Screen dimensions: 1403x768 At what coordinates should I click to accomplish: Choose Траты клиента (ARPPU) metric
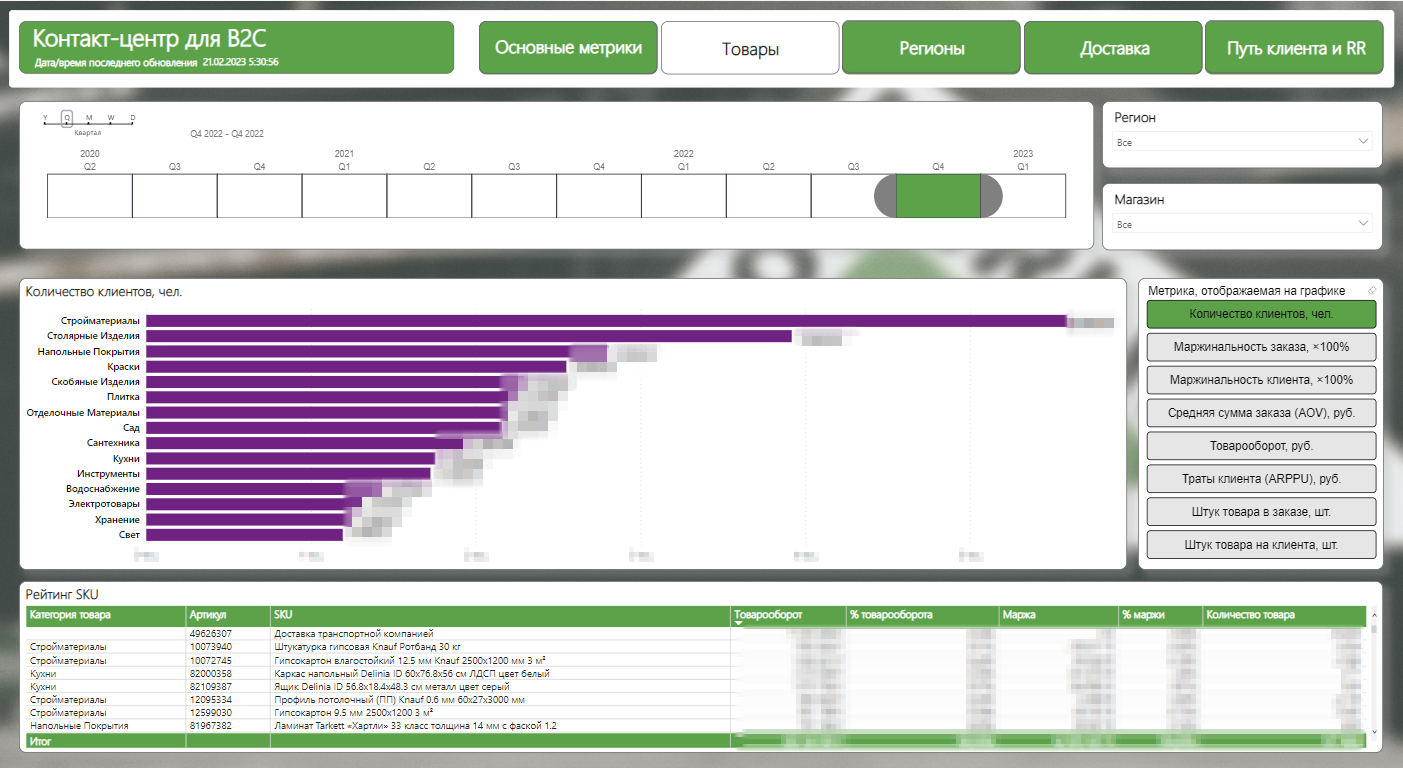click(x=1261, y=478)
